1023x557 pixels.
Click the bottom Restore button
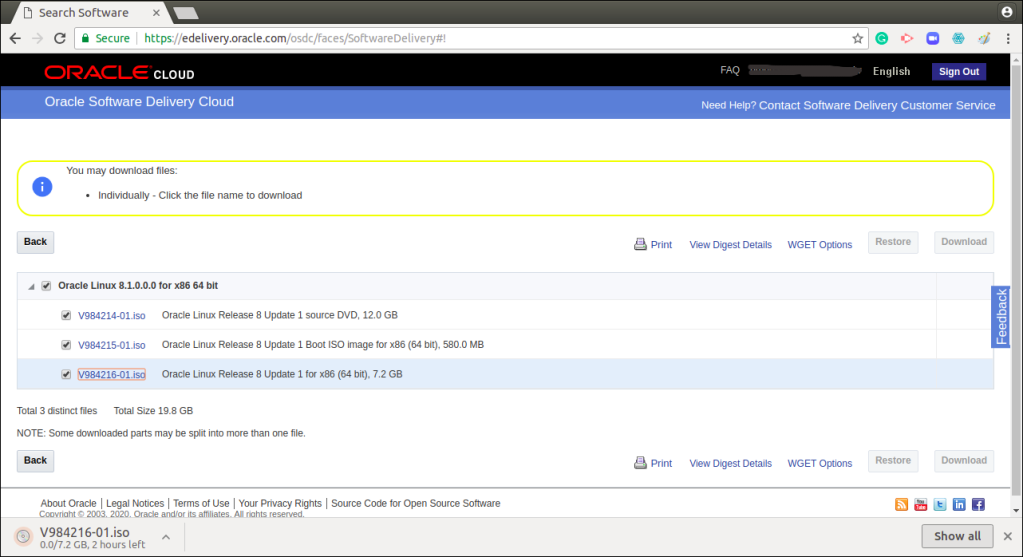pyautogui.click(x=893, y=460)
